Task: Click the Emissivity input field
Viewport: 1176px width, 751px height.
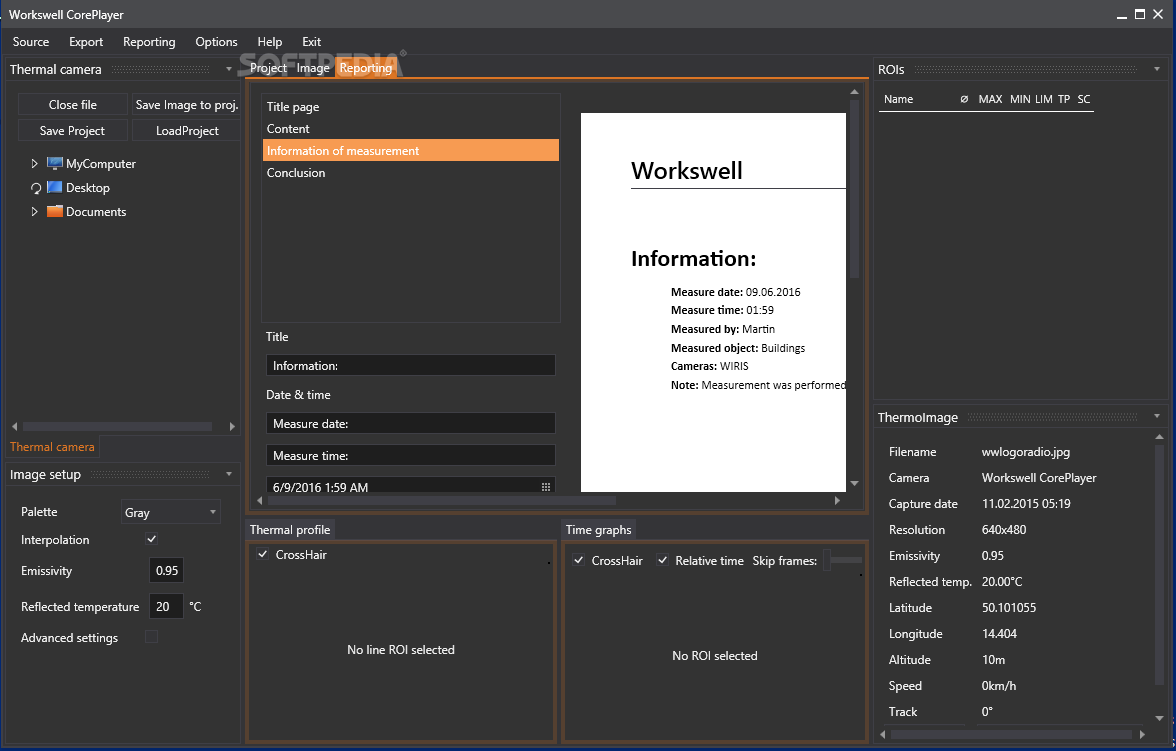Action: 166,570
